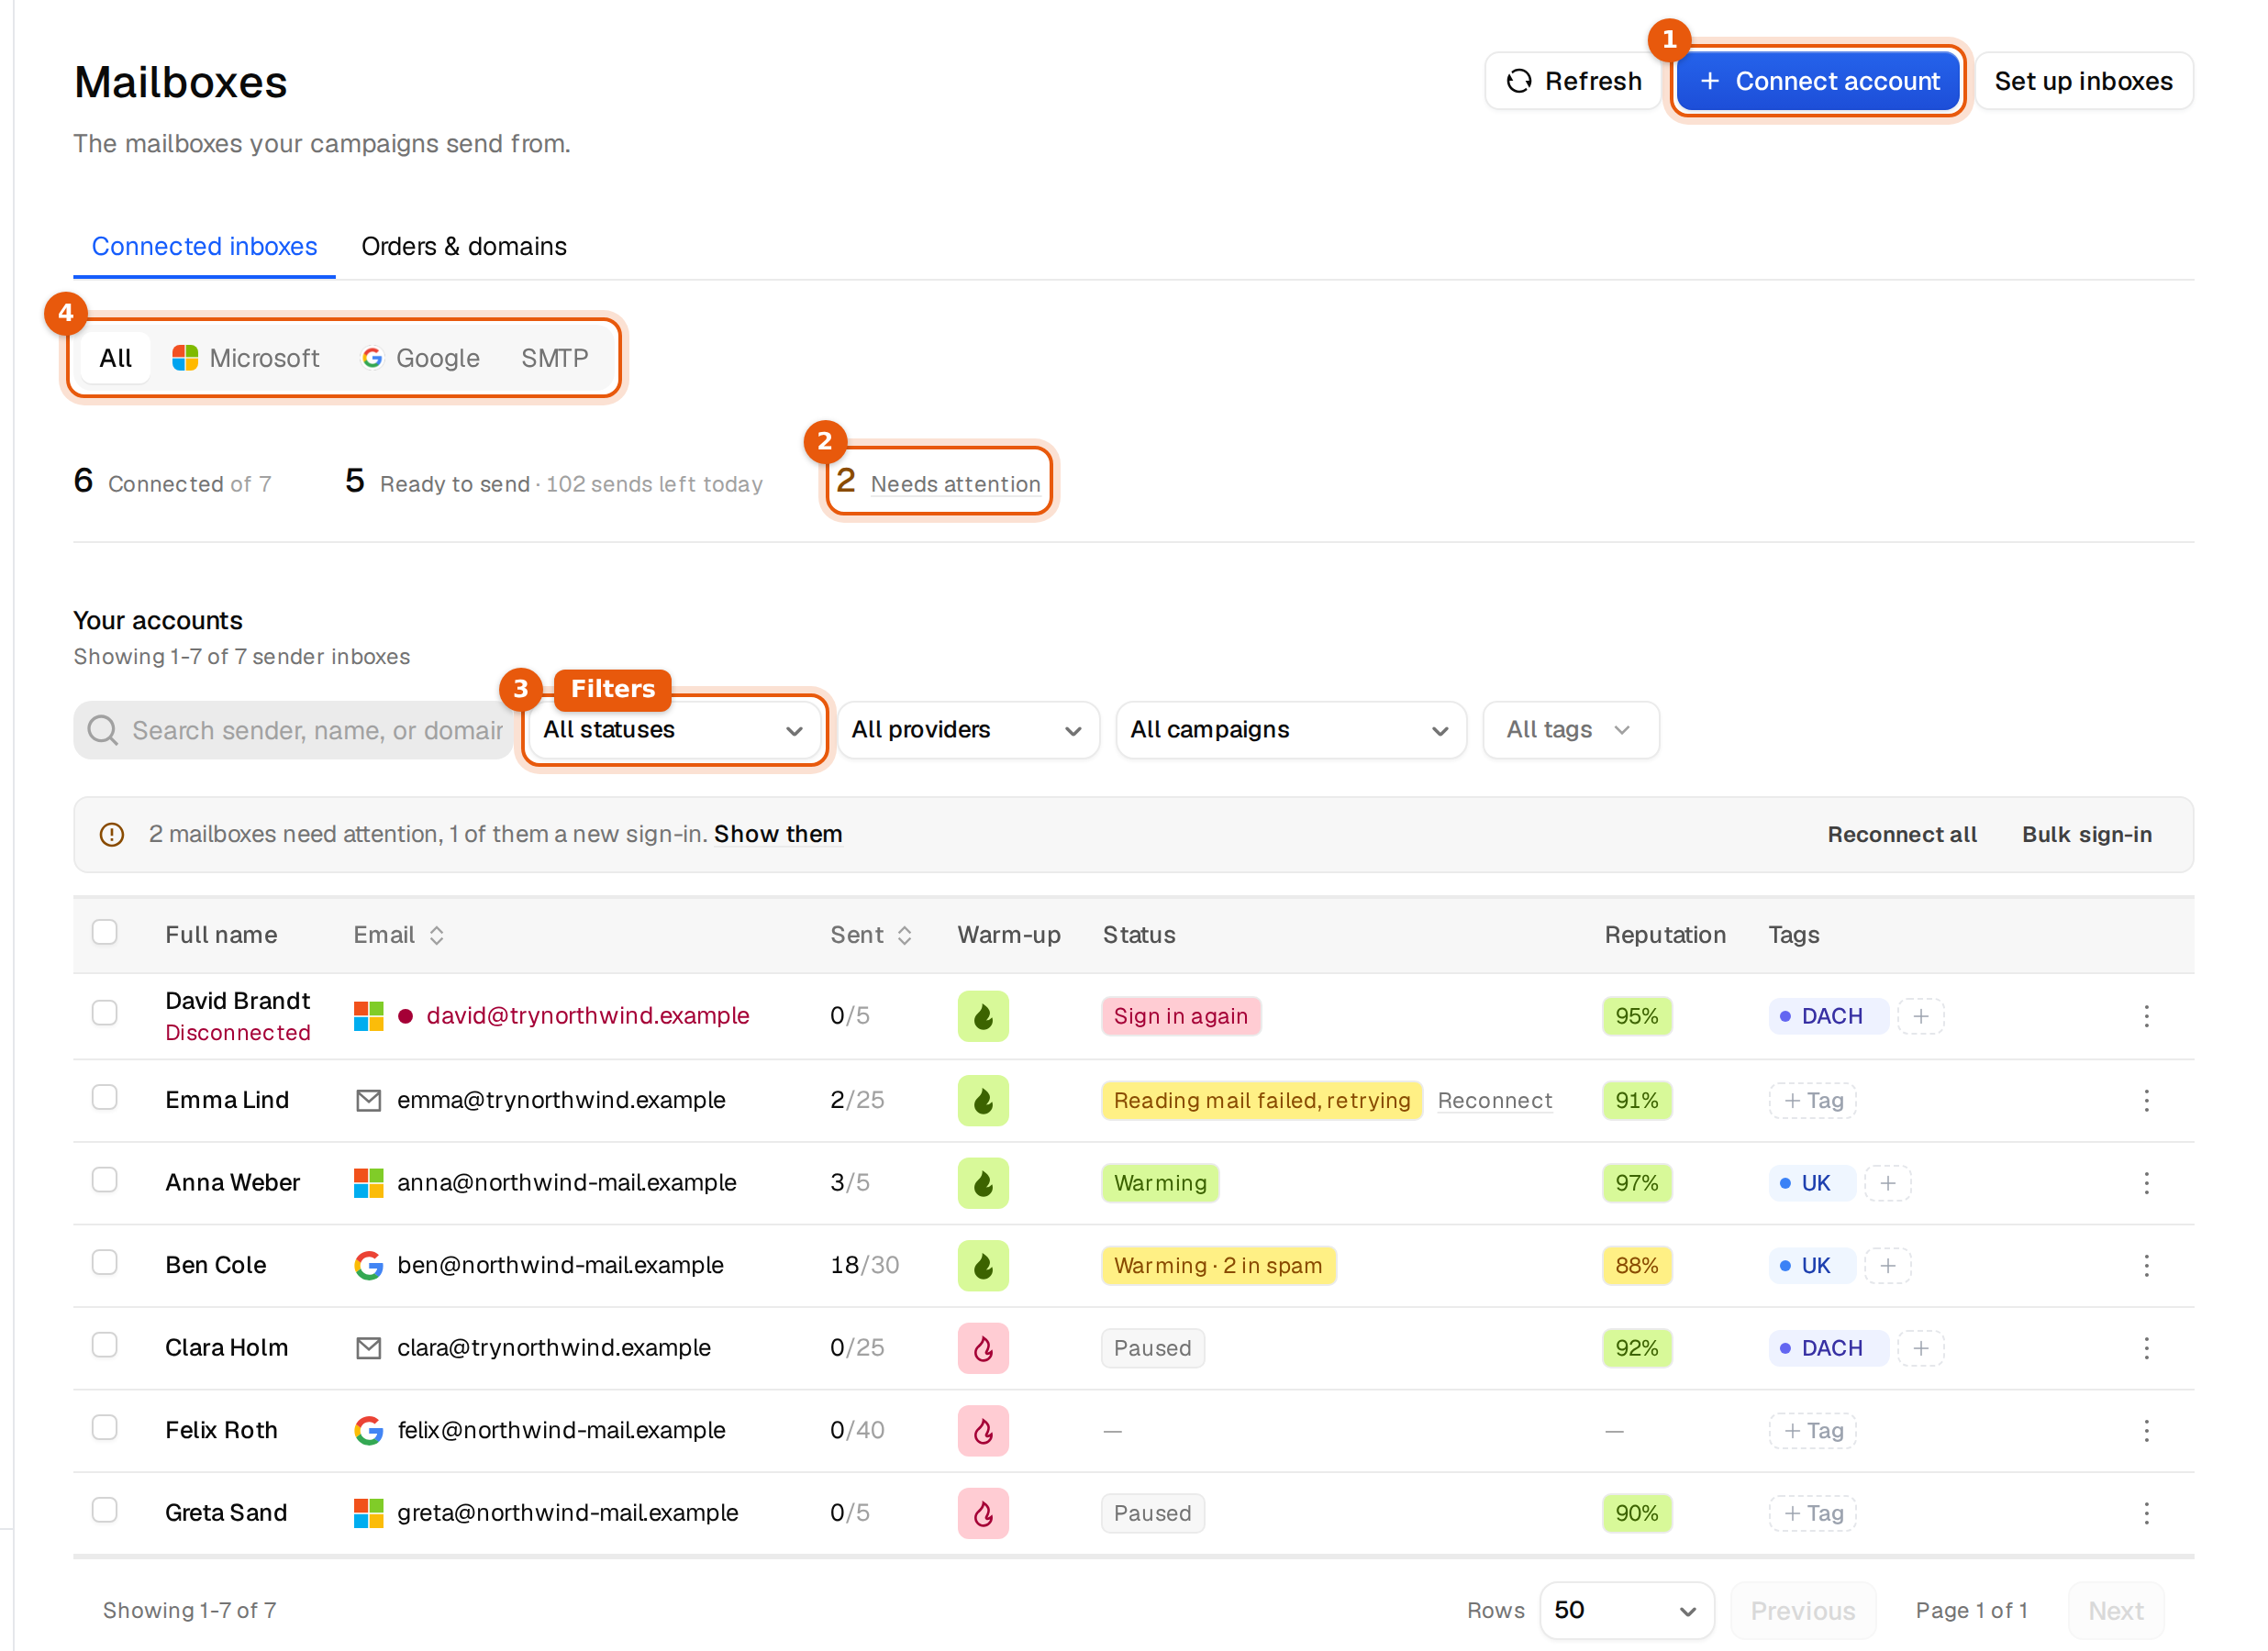
Task: Select the Connected inboxes tab
Action: [x=204, y=246]
